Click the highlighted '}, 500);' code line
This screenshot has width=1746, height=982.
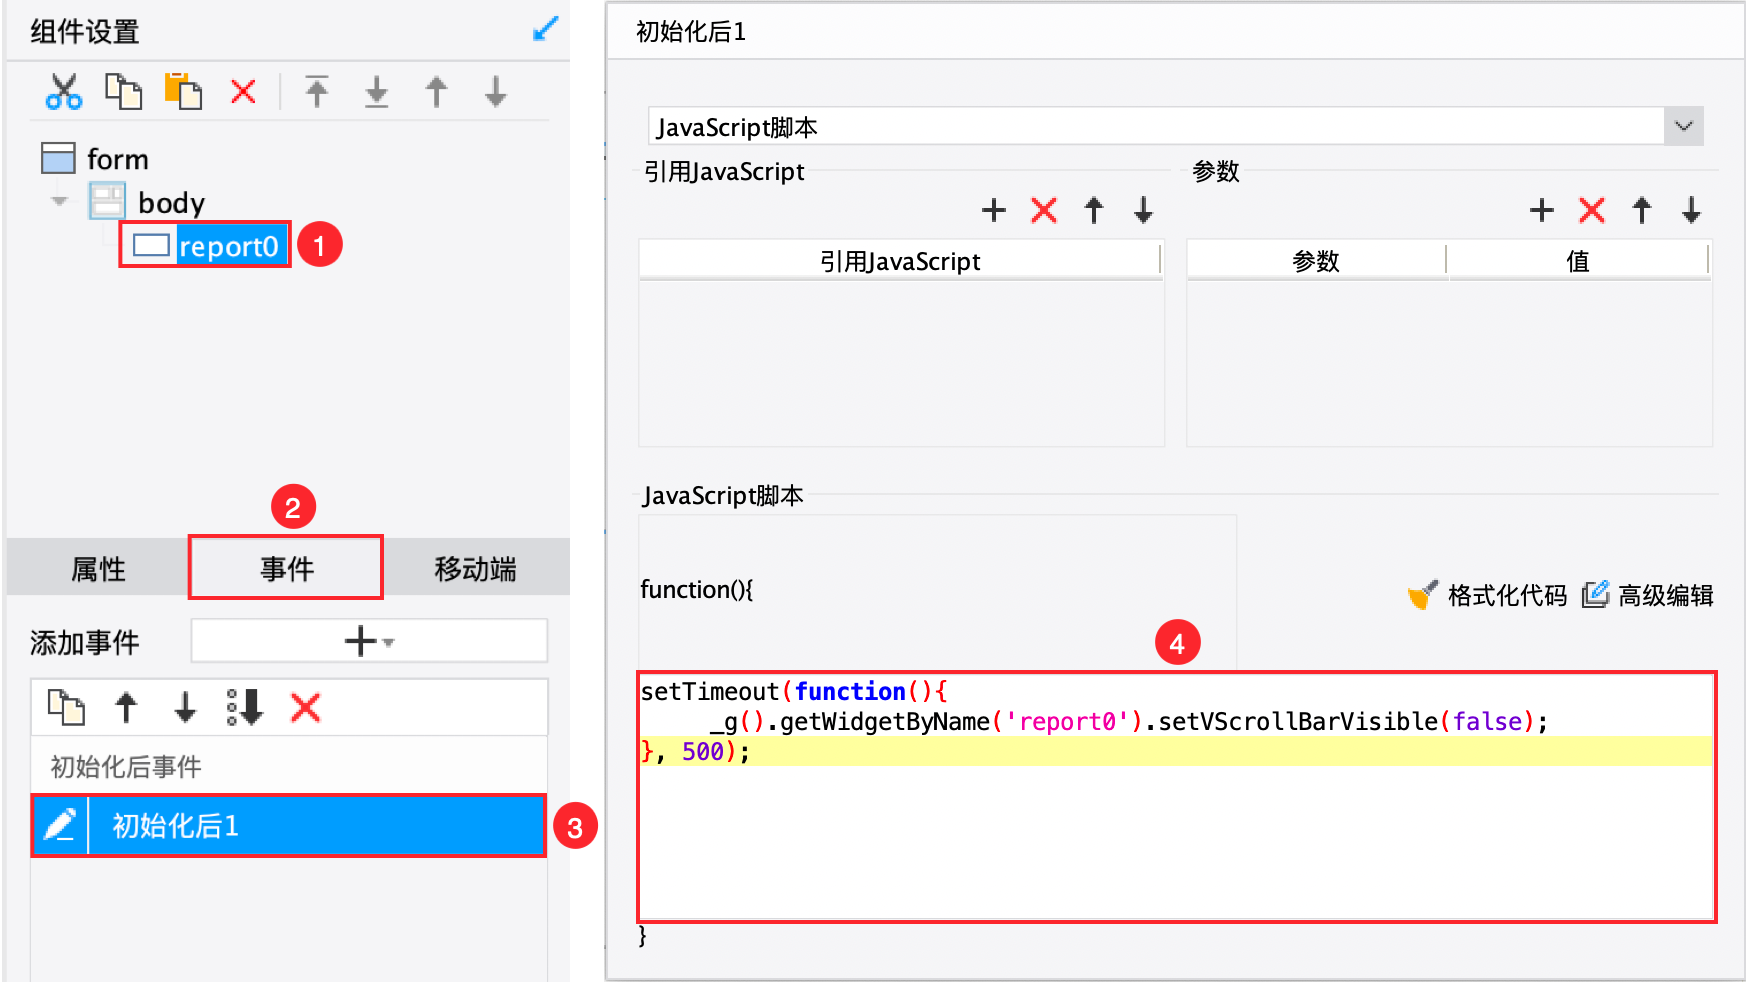(1177, 751)
